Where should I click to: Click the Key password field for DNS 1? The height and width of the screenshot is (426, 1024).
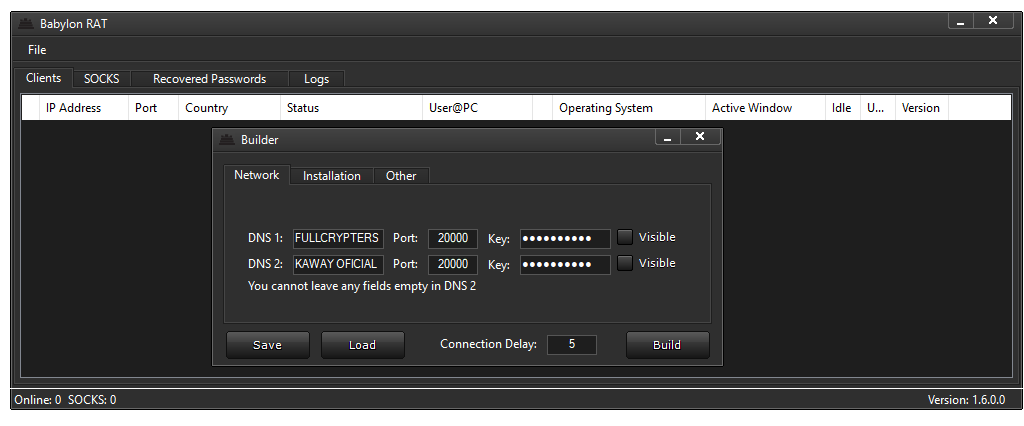click(x=565, y=238)
